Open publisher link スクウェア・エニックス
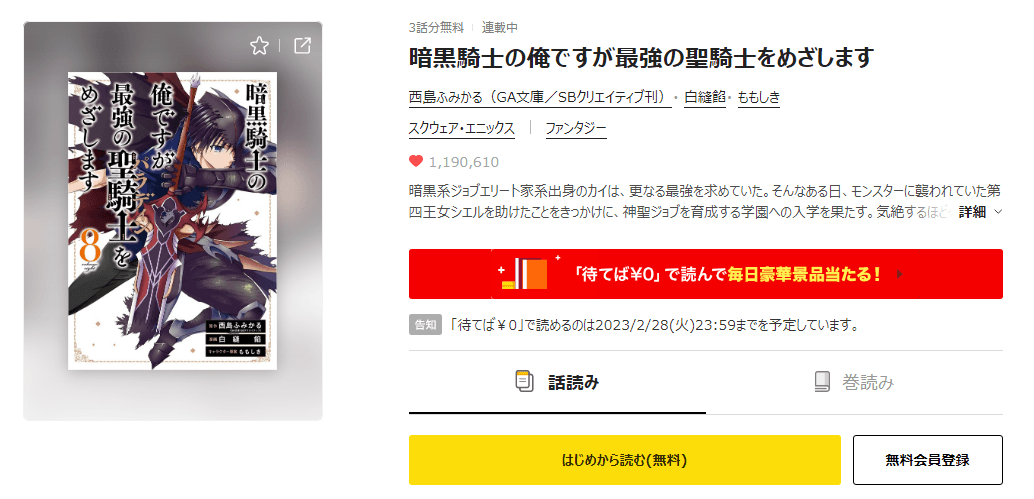 462,129
